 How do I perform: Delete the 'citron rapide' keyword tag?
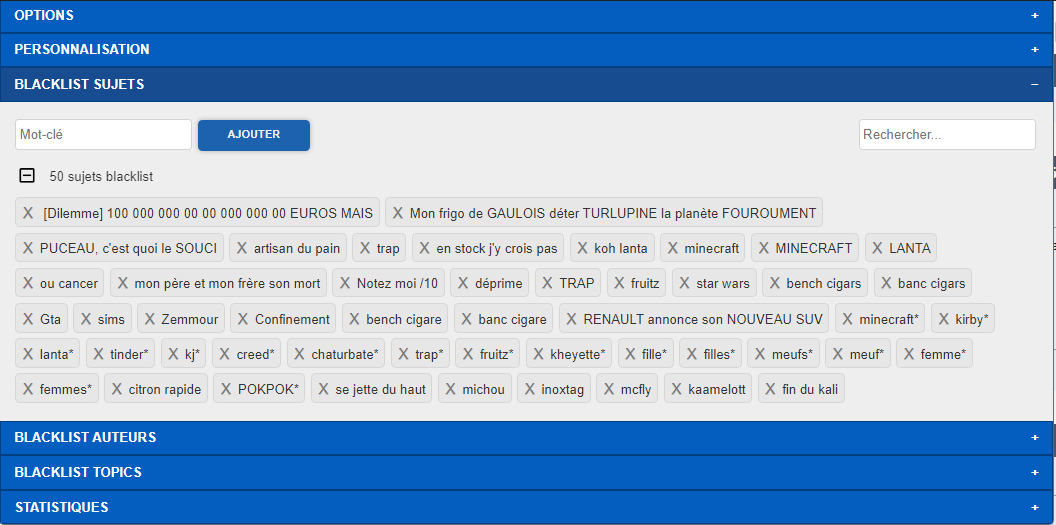click(117, 389)
